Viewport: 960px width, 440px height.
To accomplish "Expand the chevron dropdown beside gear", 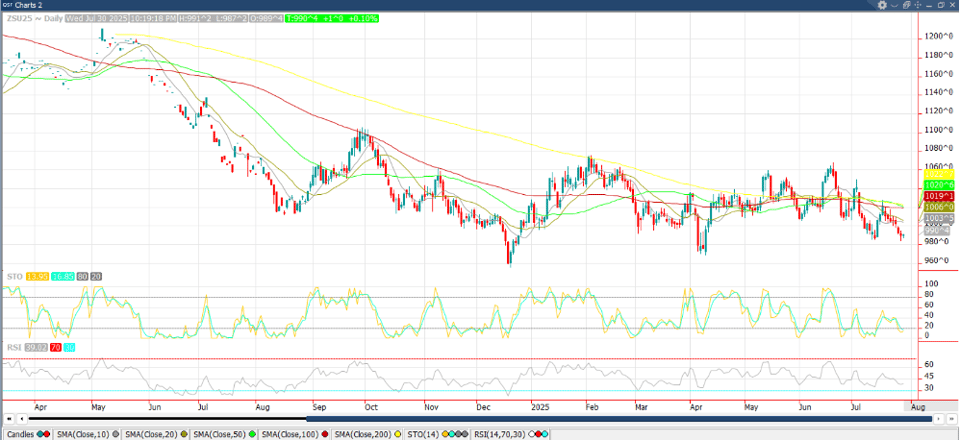I will (x=894, y=6).
